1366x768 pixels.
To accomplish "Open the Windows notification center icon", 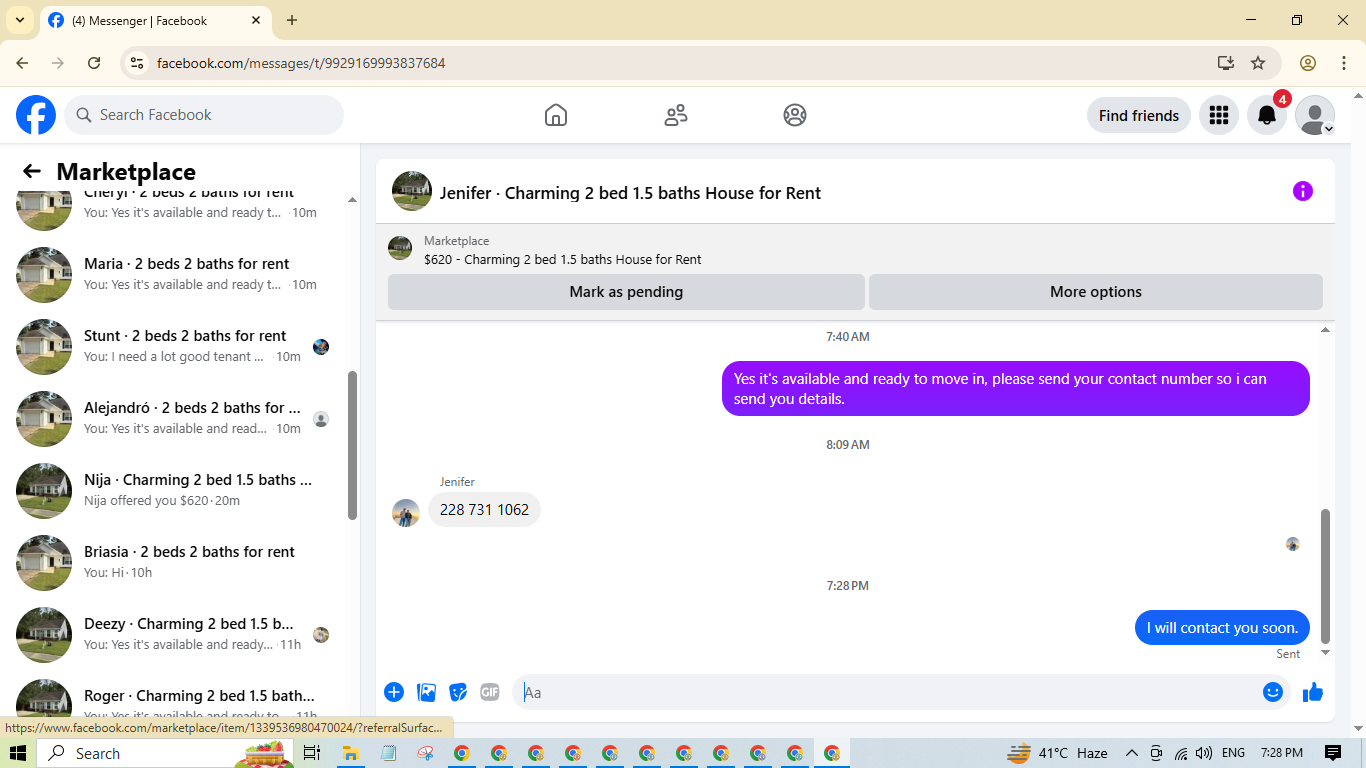I will (x=1333, y=753).
